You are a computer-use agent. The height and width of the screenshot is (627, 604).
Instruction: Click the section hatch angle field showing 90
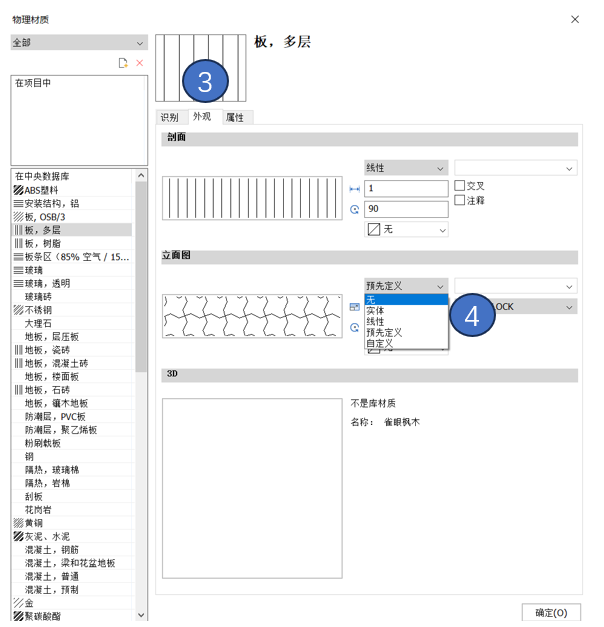pyautogui.click(x=405, y=209)
